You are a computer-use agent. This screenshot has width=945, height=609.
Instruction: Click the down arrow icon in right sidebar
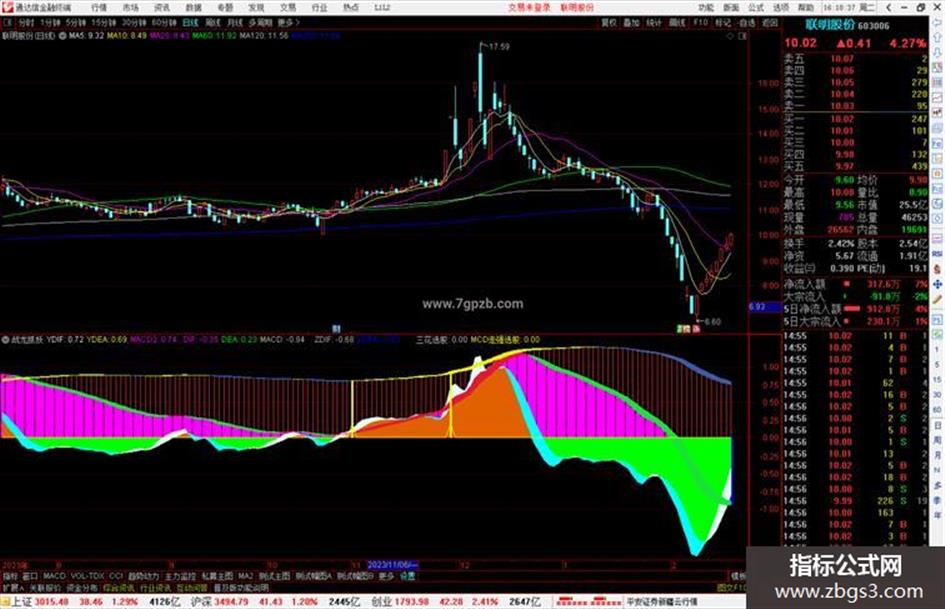[938, 53]
